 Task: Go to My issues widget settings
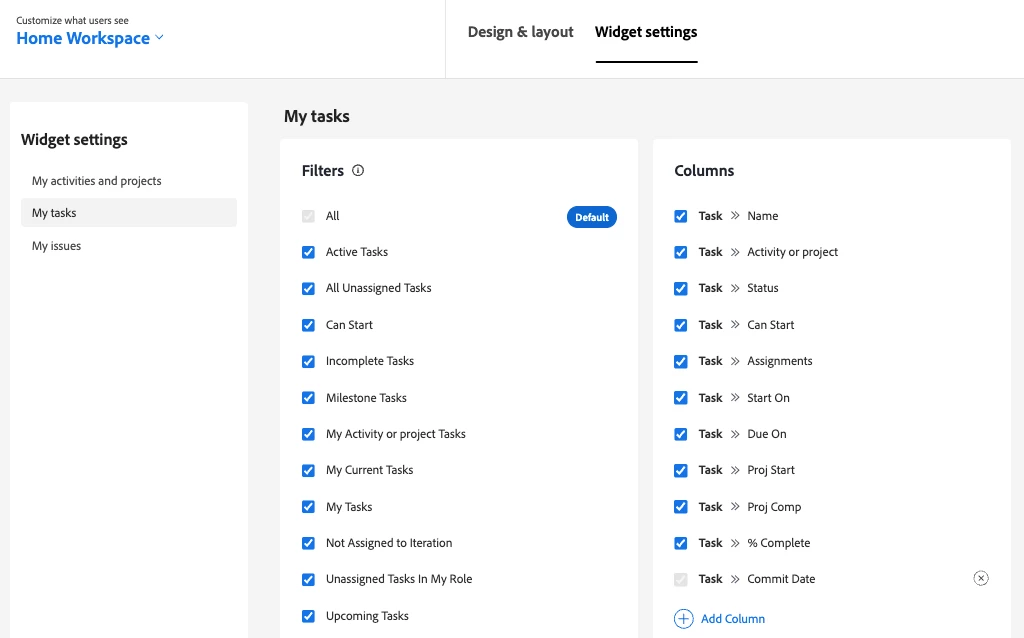point(57,246)
